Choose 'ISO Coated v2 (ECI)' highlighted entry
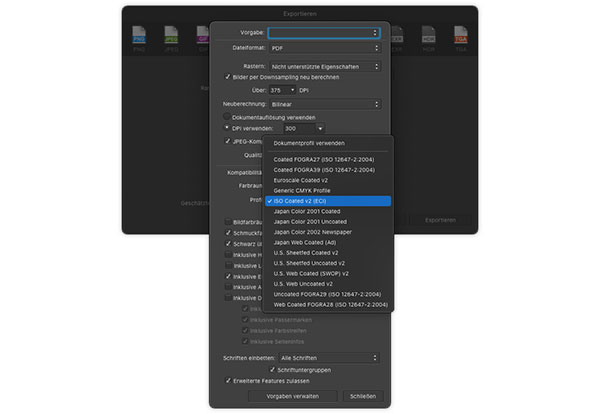 coord(328,201)
